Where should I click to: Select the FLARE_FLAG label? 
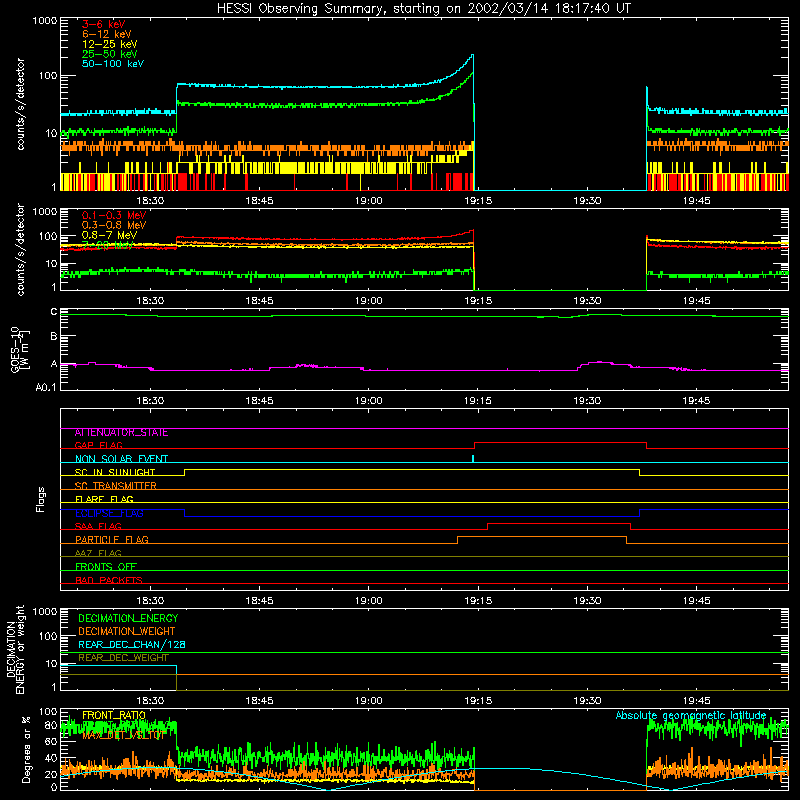104,499
